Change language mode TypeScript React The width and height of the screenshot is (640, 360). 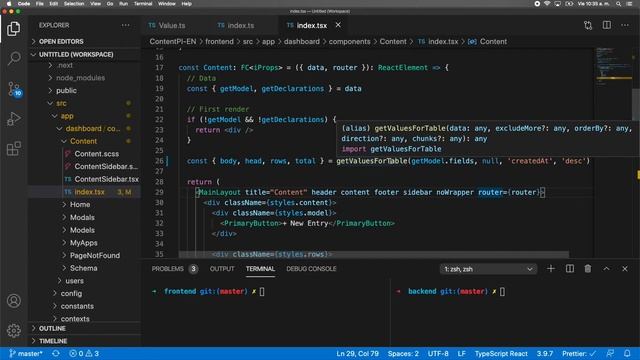(501, 353)
